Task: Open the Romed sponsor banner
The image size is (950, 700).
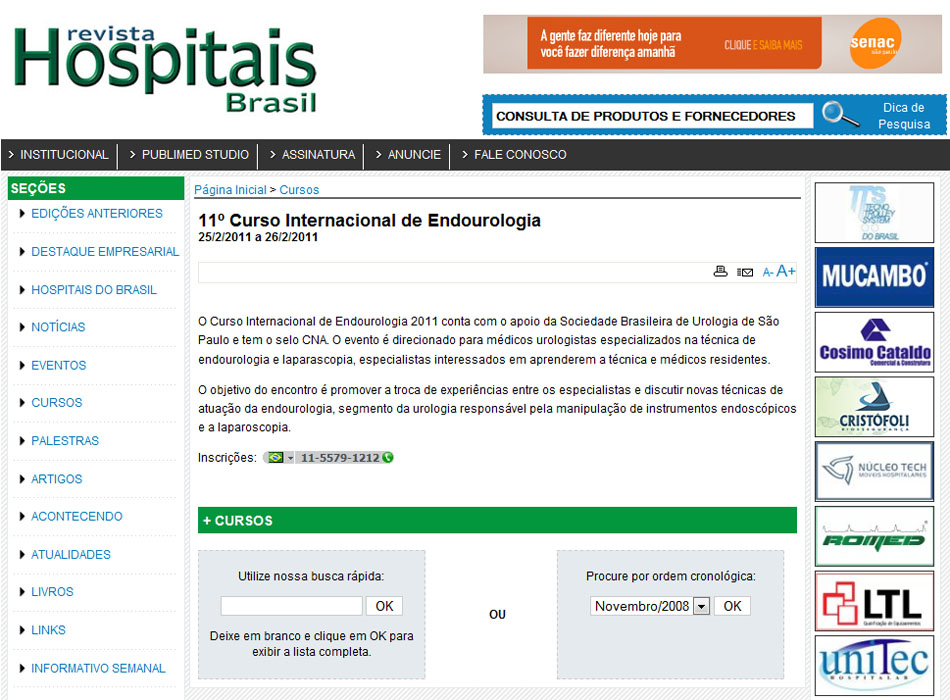Action: (874, 536)
